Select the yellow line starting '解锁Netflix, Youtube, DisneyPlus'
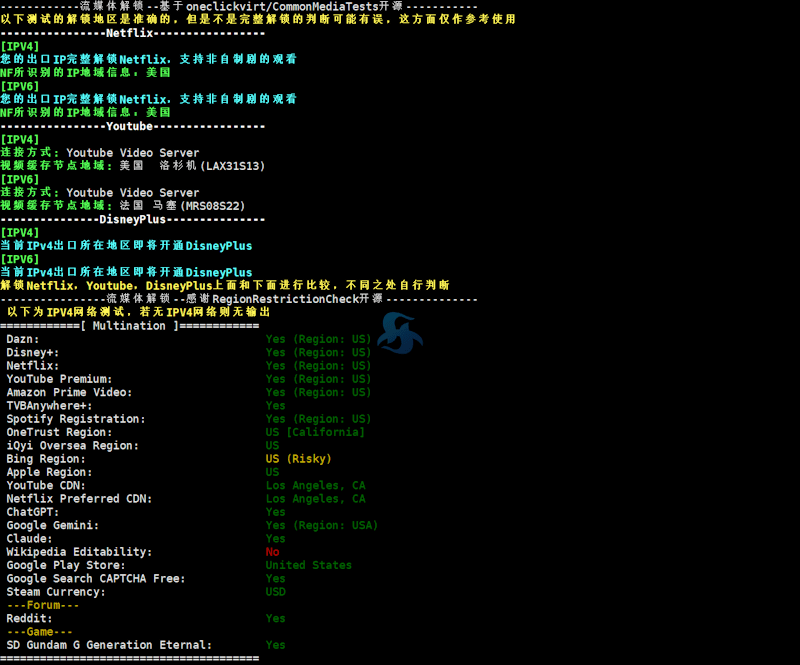Image resolution: width=800 pixels, height=665 pixels. click(225, 285)
